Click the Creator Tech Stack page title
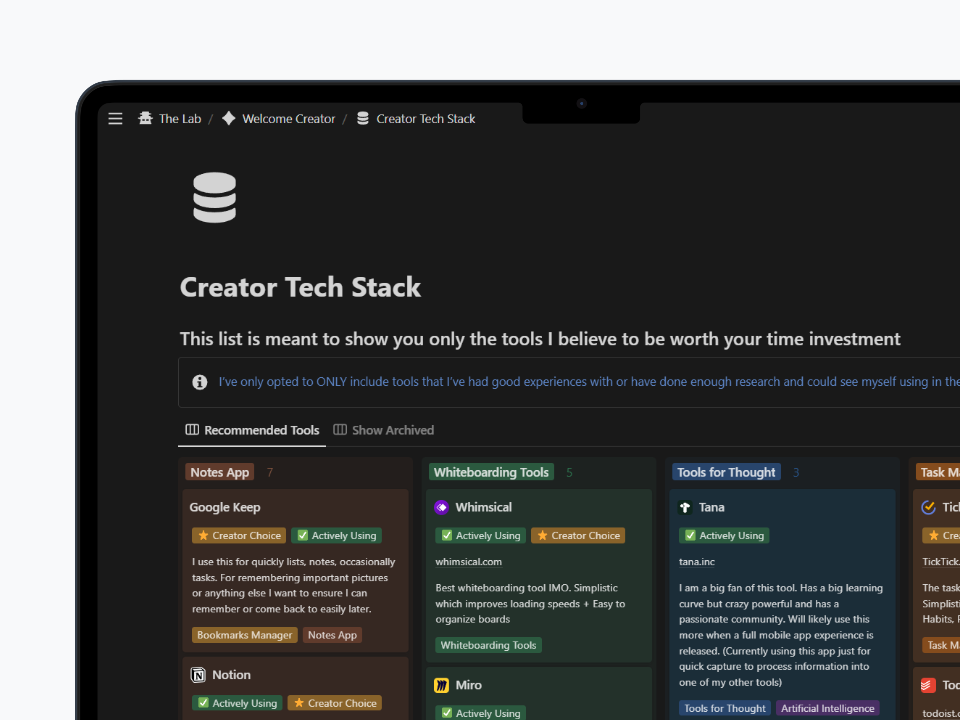Screen dimensions: 960x720 tap(300, 288)
